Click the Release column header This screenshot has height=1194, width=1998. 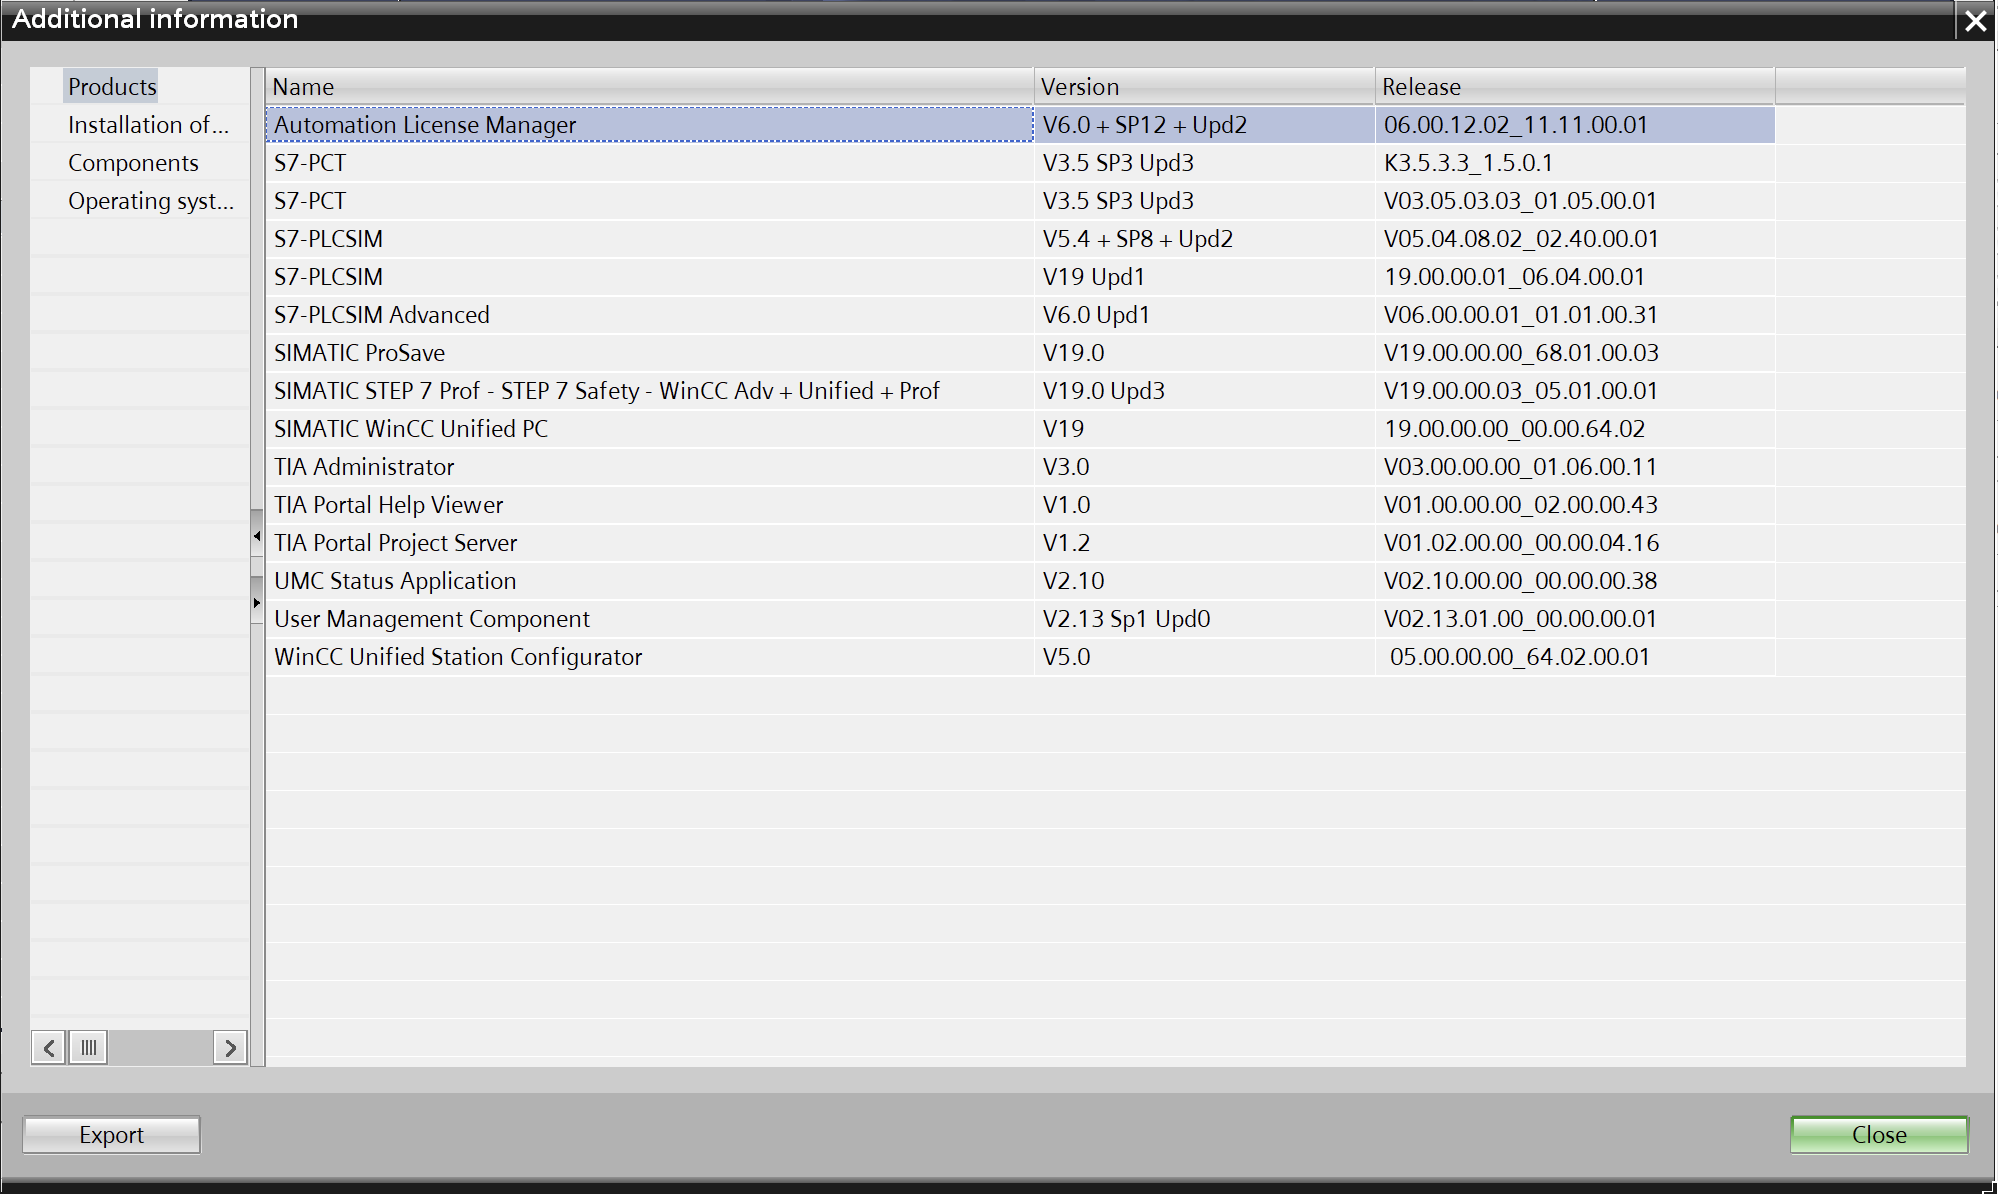tap(1573, 87)
